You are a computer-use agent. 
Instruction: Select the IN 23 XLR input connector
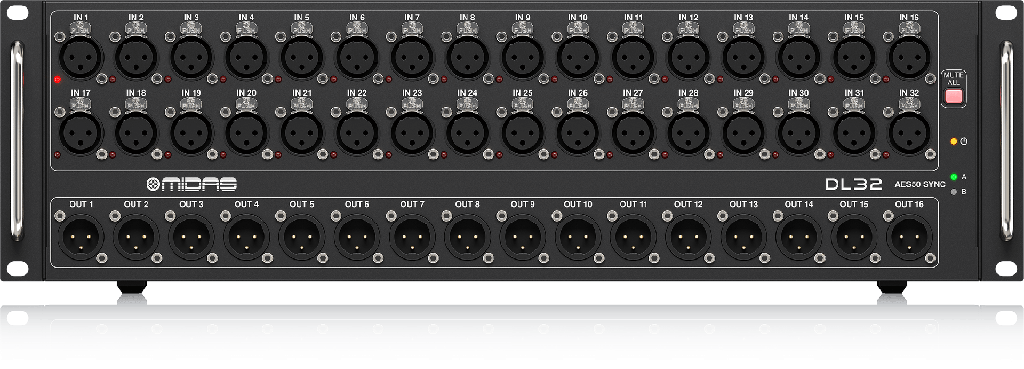pos(412,133)
